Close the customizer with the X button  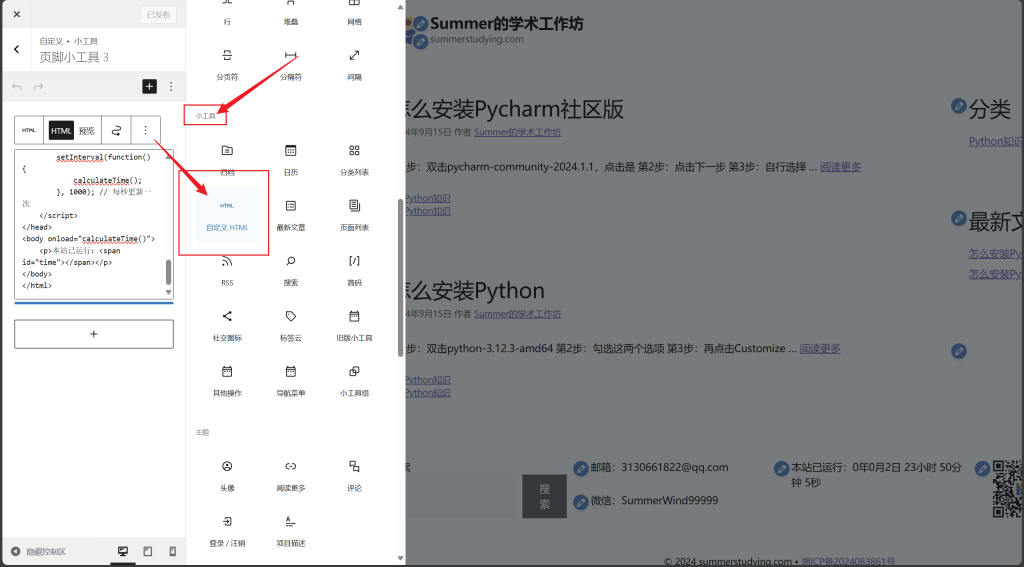[x=17, y=14]
